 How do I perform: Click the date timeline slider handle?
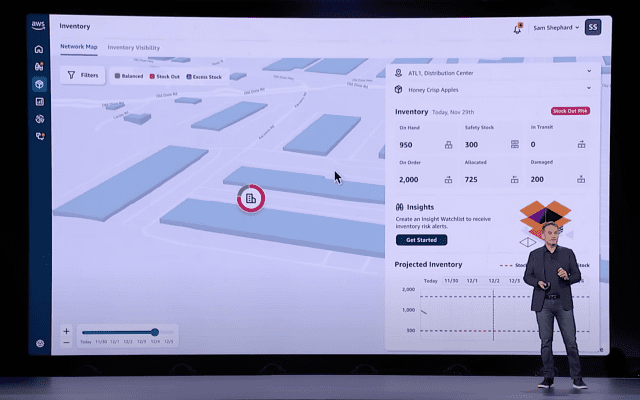point(155,332)
